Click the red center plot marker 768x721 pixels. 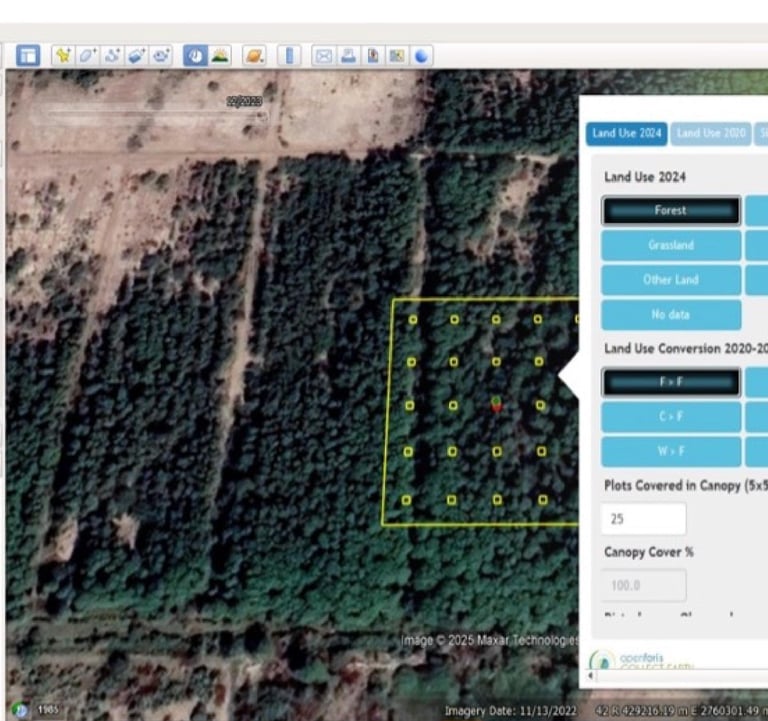tap(496, 405)
